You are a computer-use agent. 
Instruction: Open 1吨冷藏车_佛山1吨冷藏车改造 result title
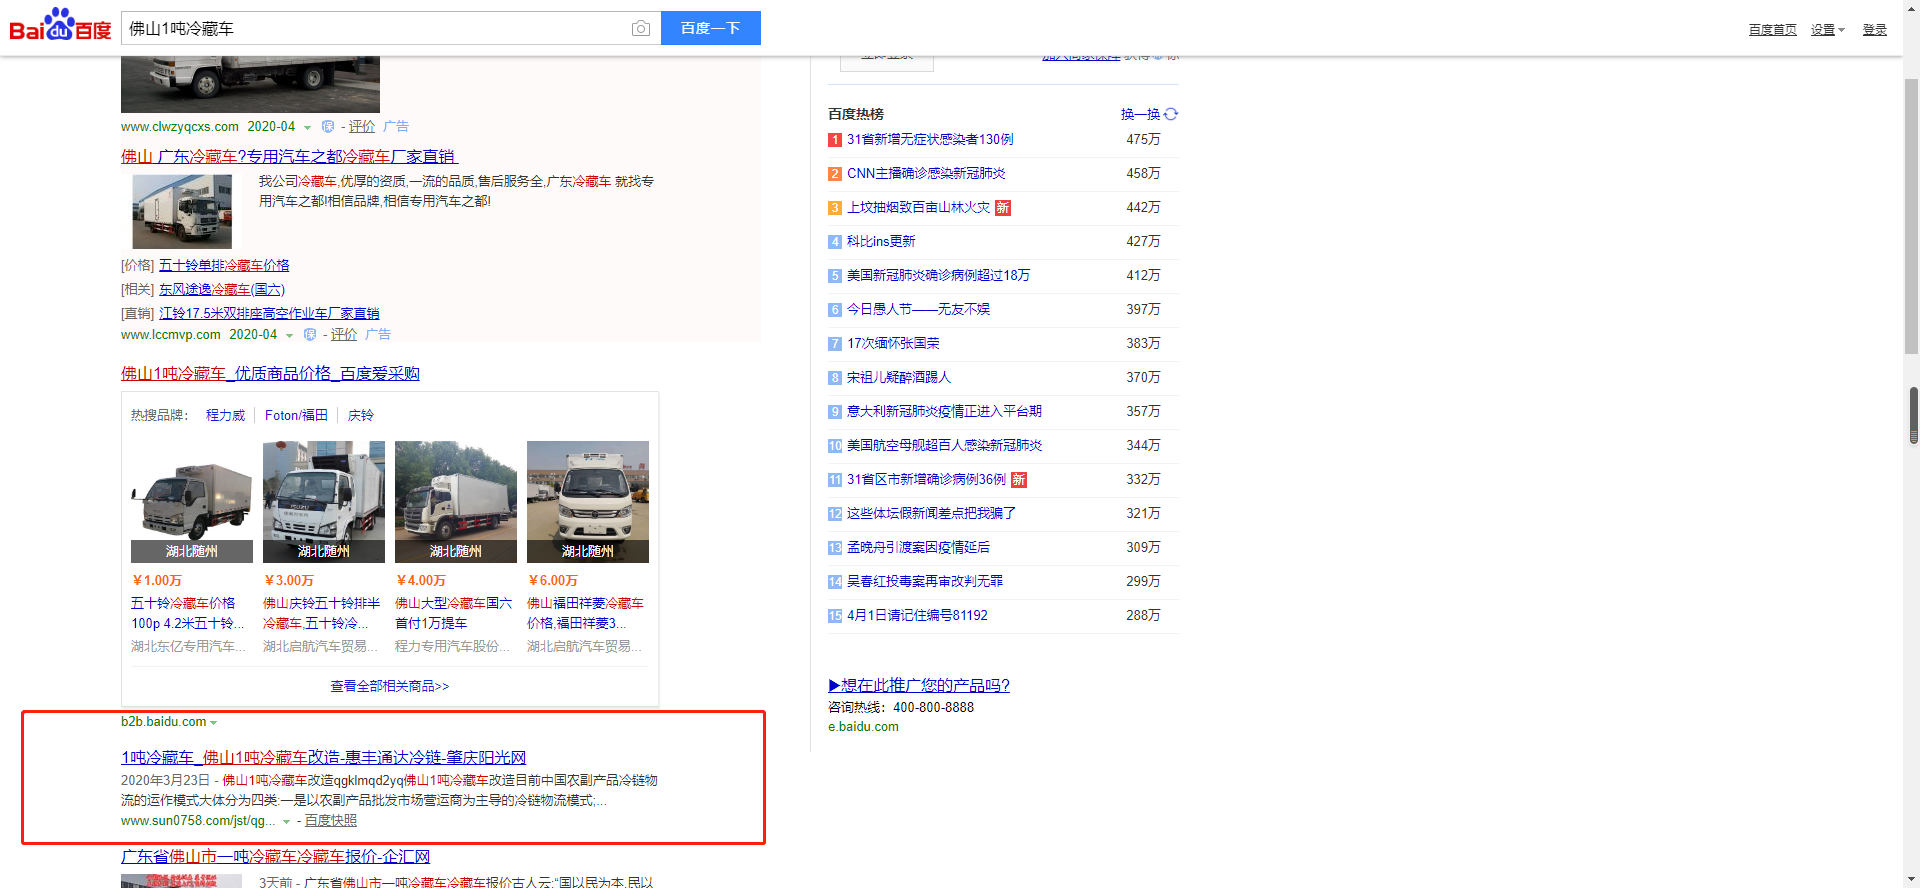tap(323, 757)
